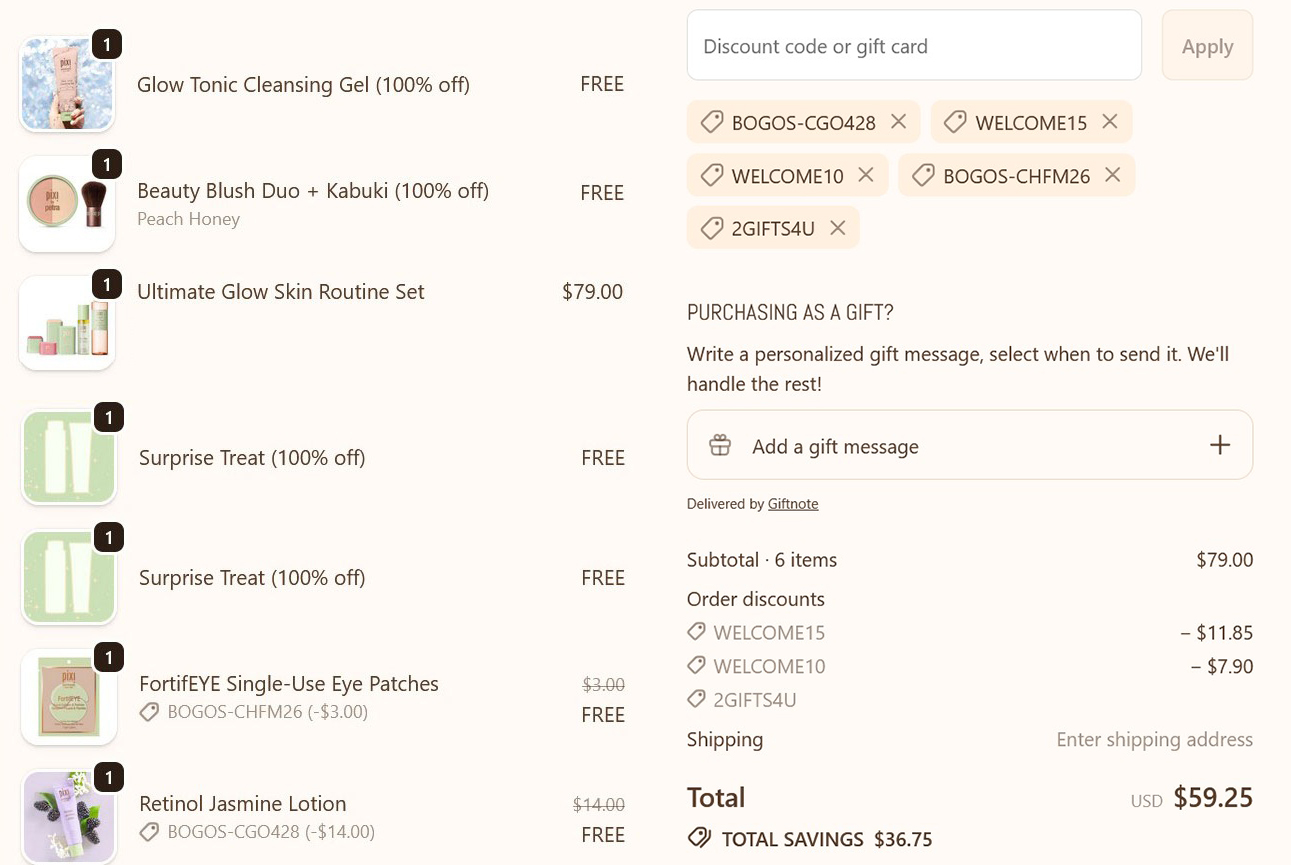This screenshot has height=865, width=1291.
Task: Remove the WELCOME10 code chip
Action: coord(865,175)
